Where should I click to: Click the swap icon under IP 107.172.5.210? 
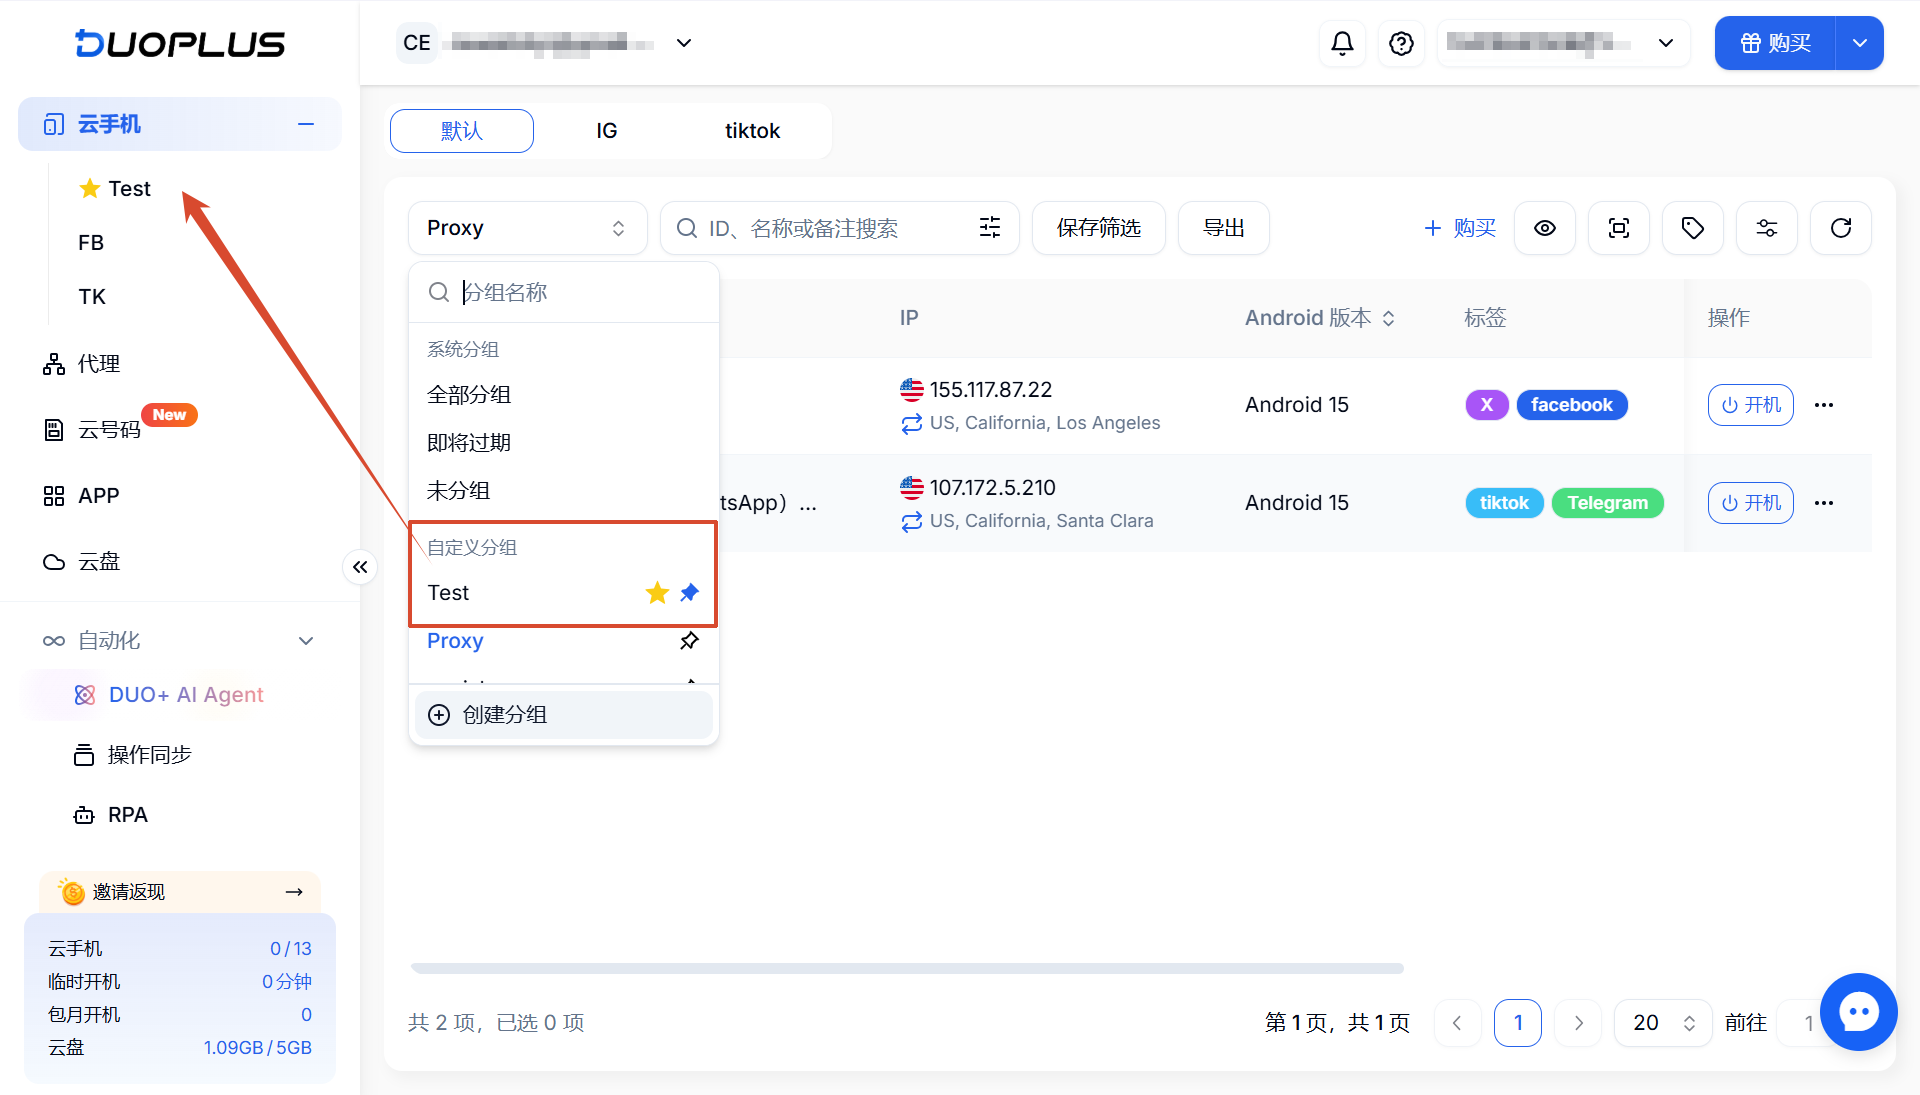(x=911, y=522)
